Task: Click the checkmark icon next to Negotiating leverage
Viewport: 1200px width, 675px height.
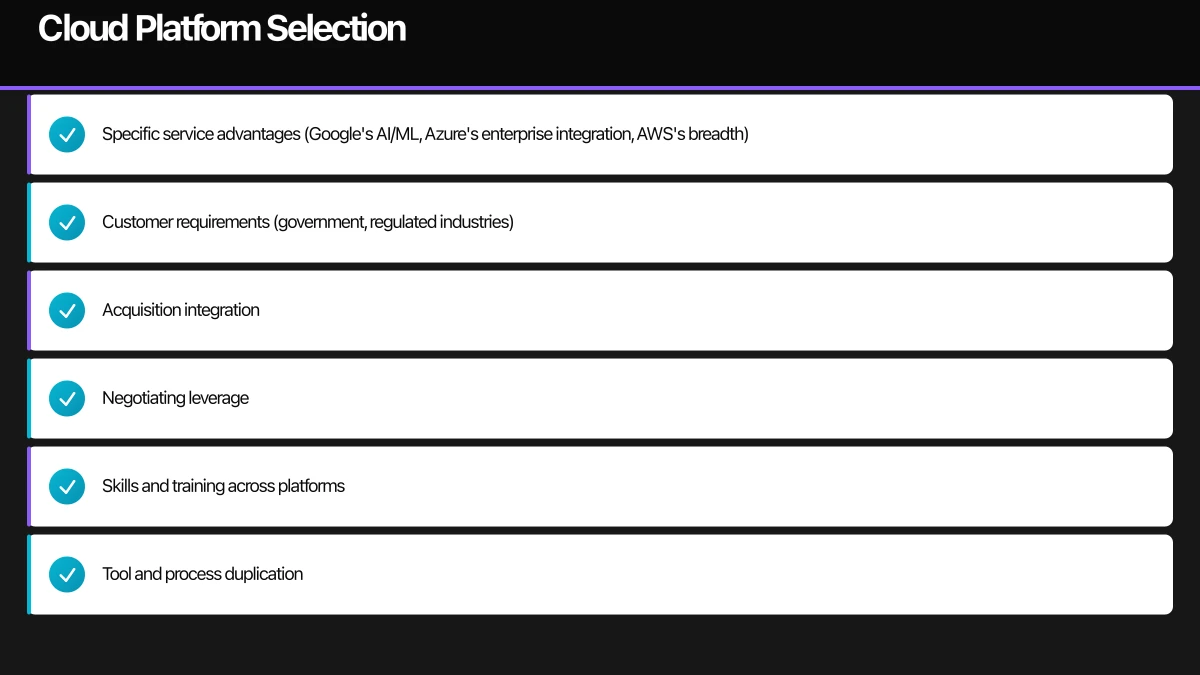Action: coord(67,398)
